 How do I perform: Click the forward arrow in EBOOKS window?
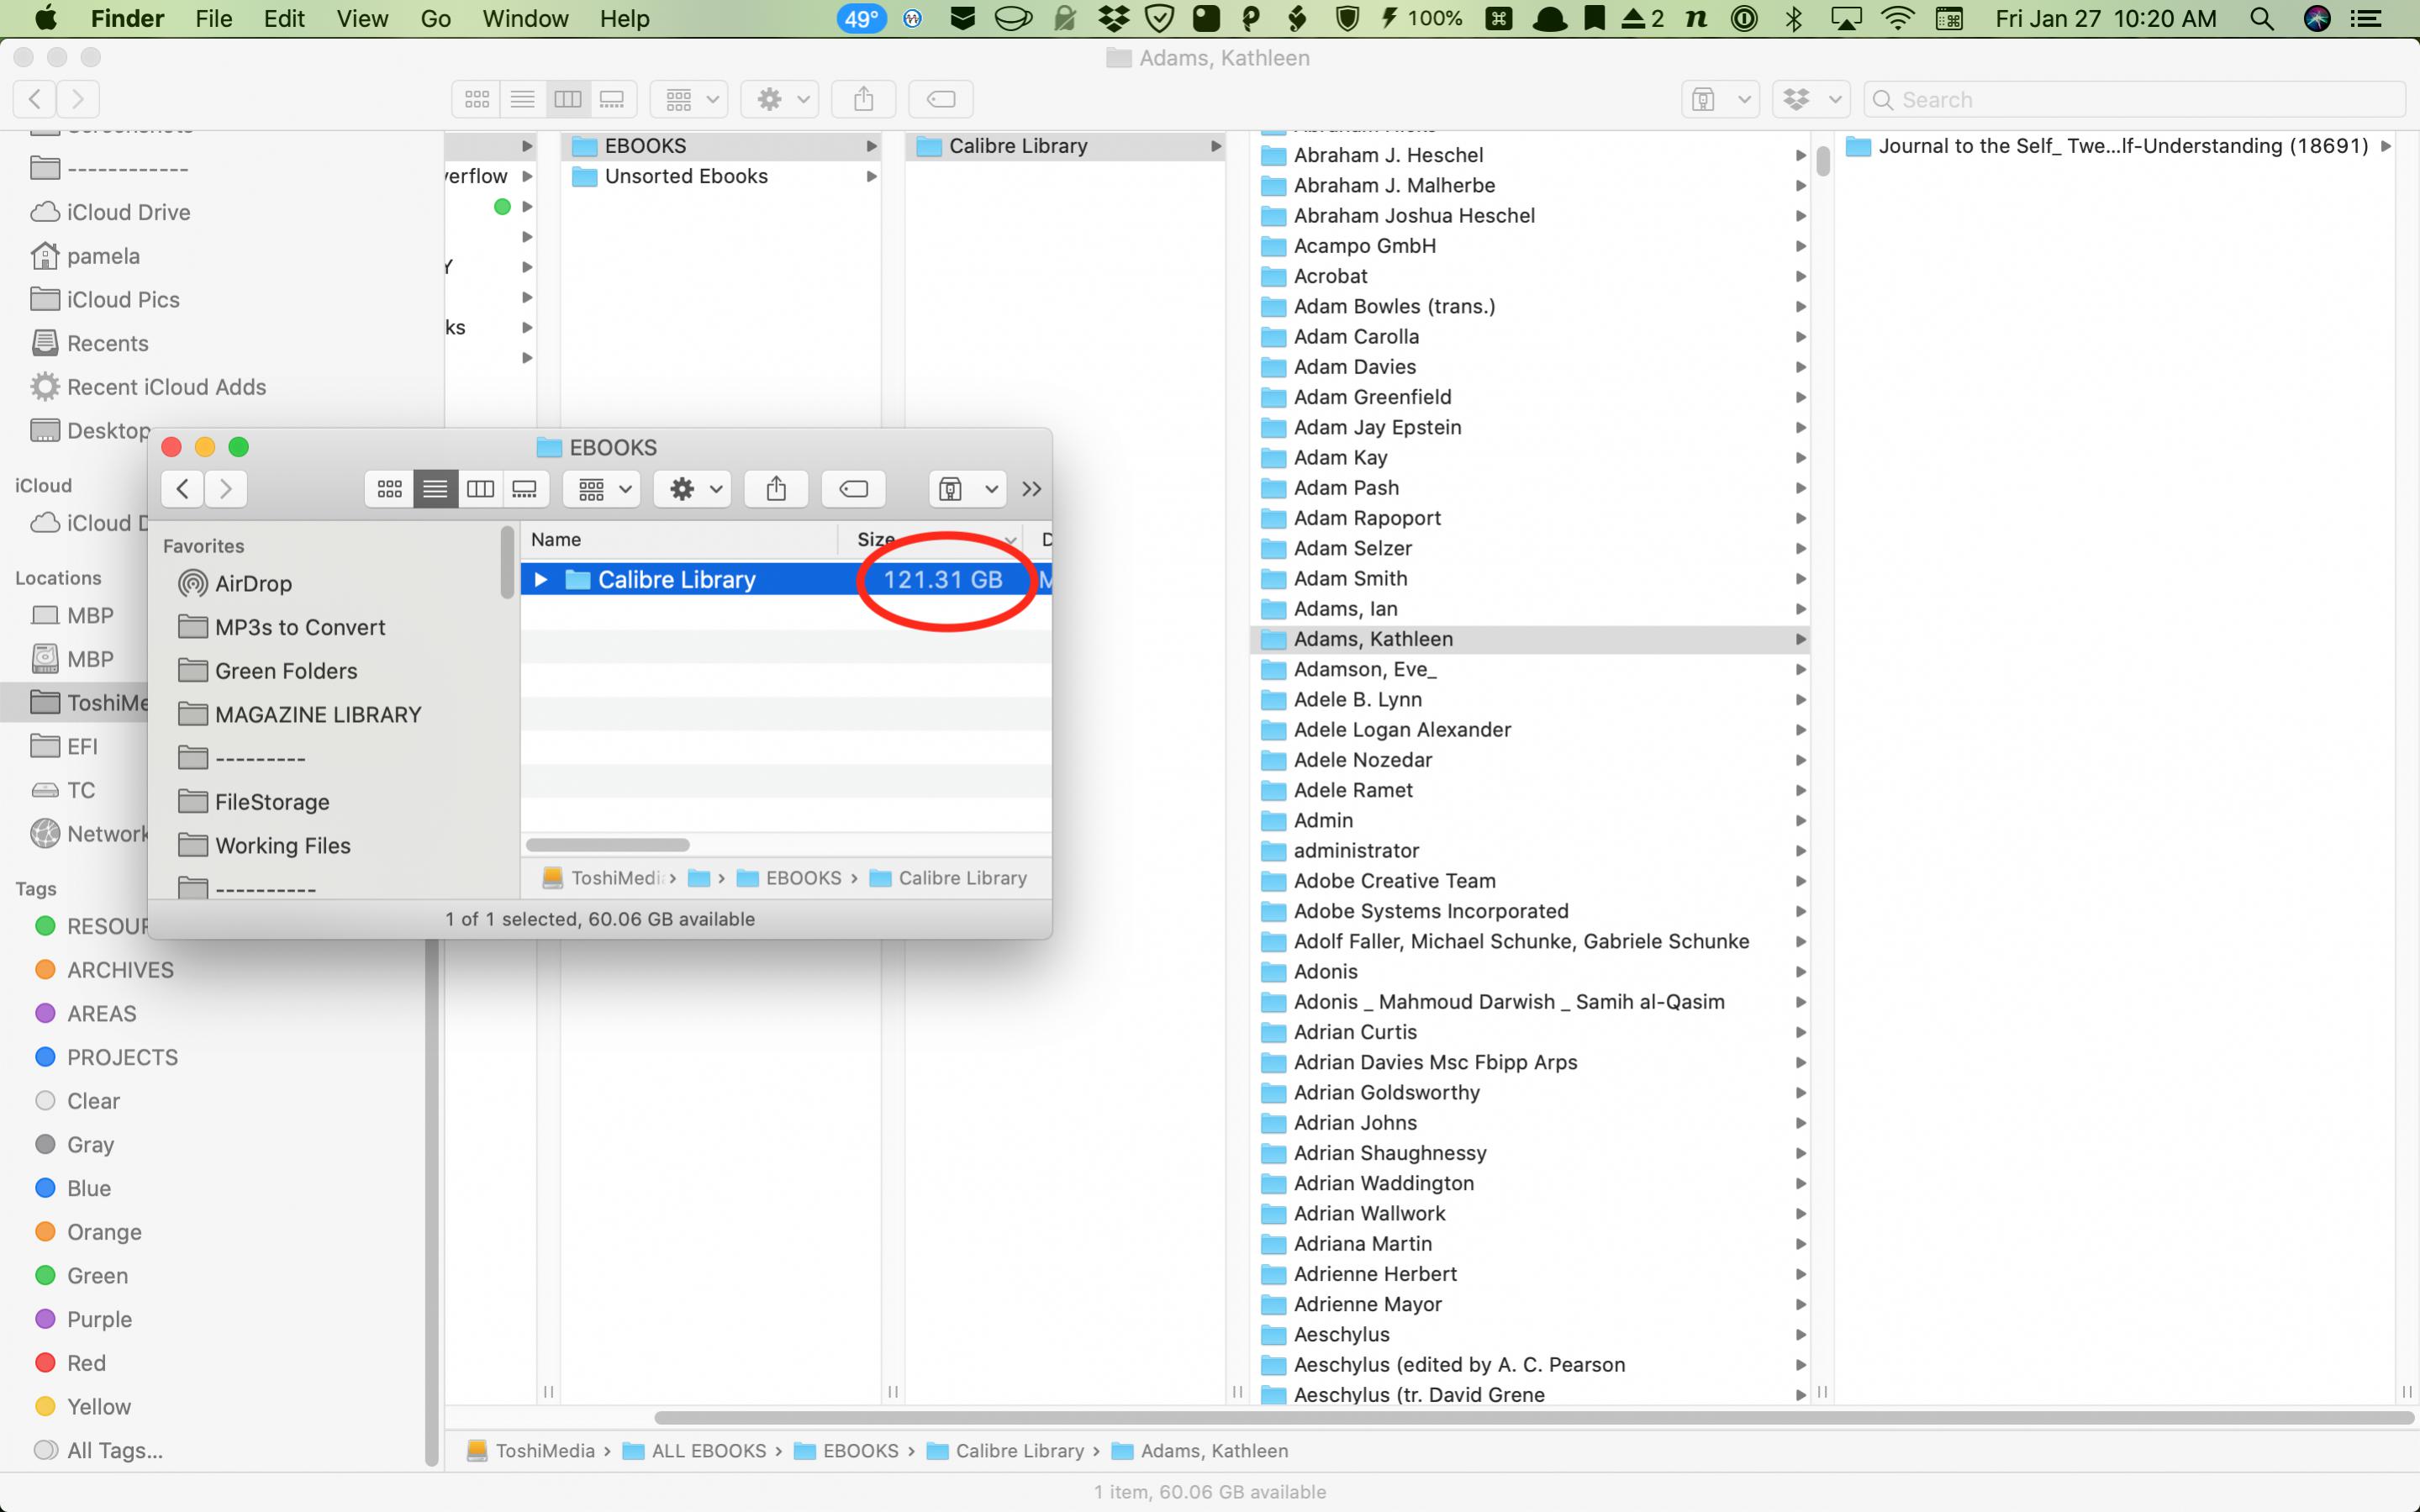[x=226, y=489]
